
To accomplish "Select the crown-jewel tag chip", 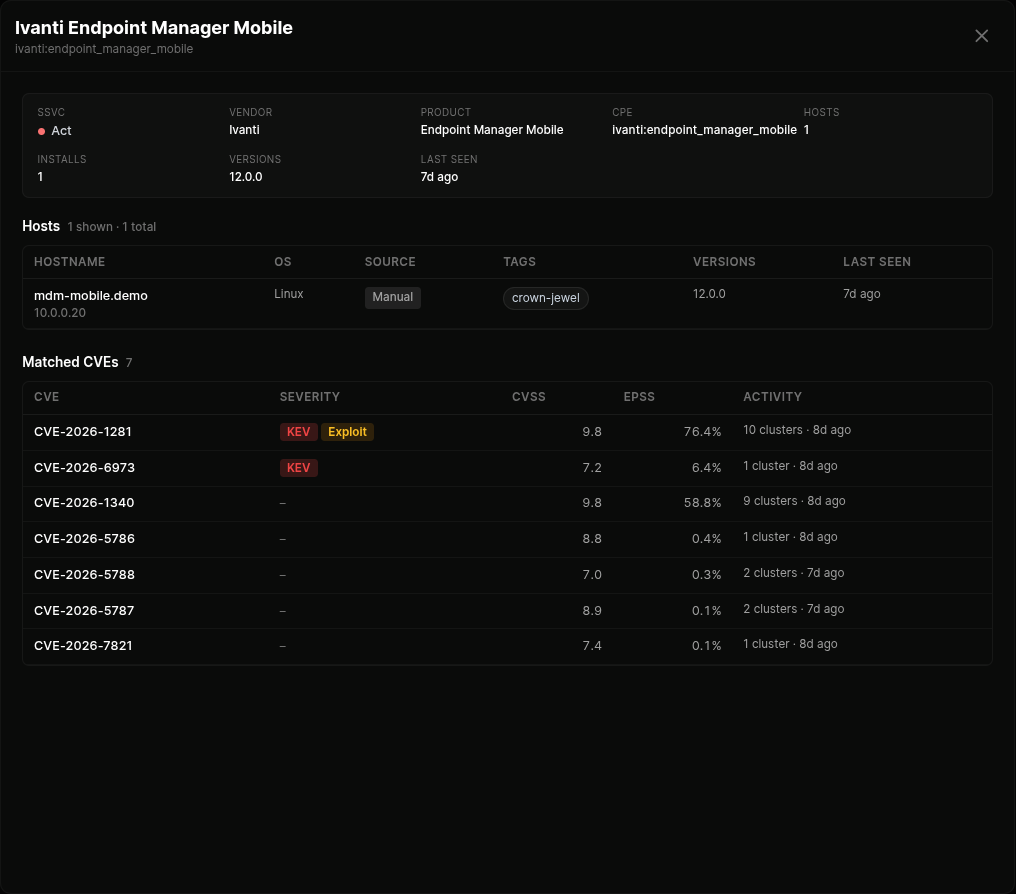I will (546, 298).
